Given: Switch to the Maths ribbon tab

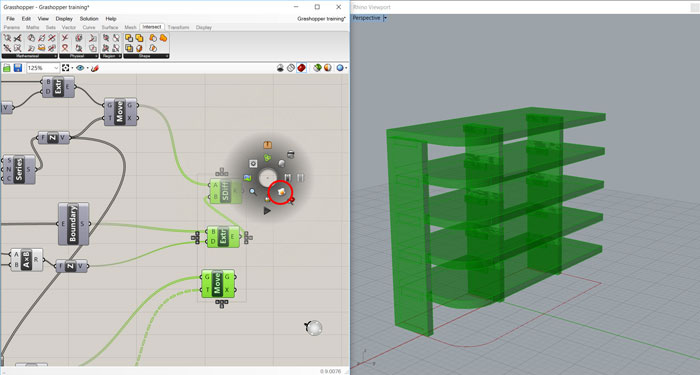Looking at the screenshot, I should (33, 27).
